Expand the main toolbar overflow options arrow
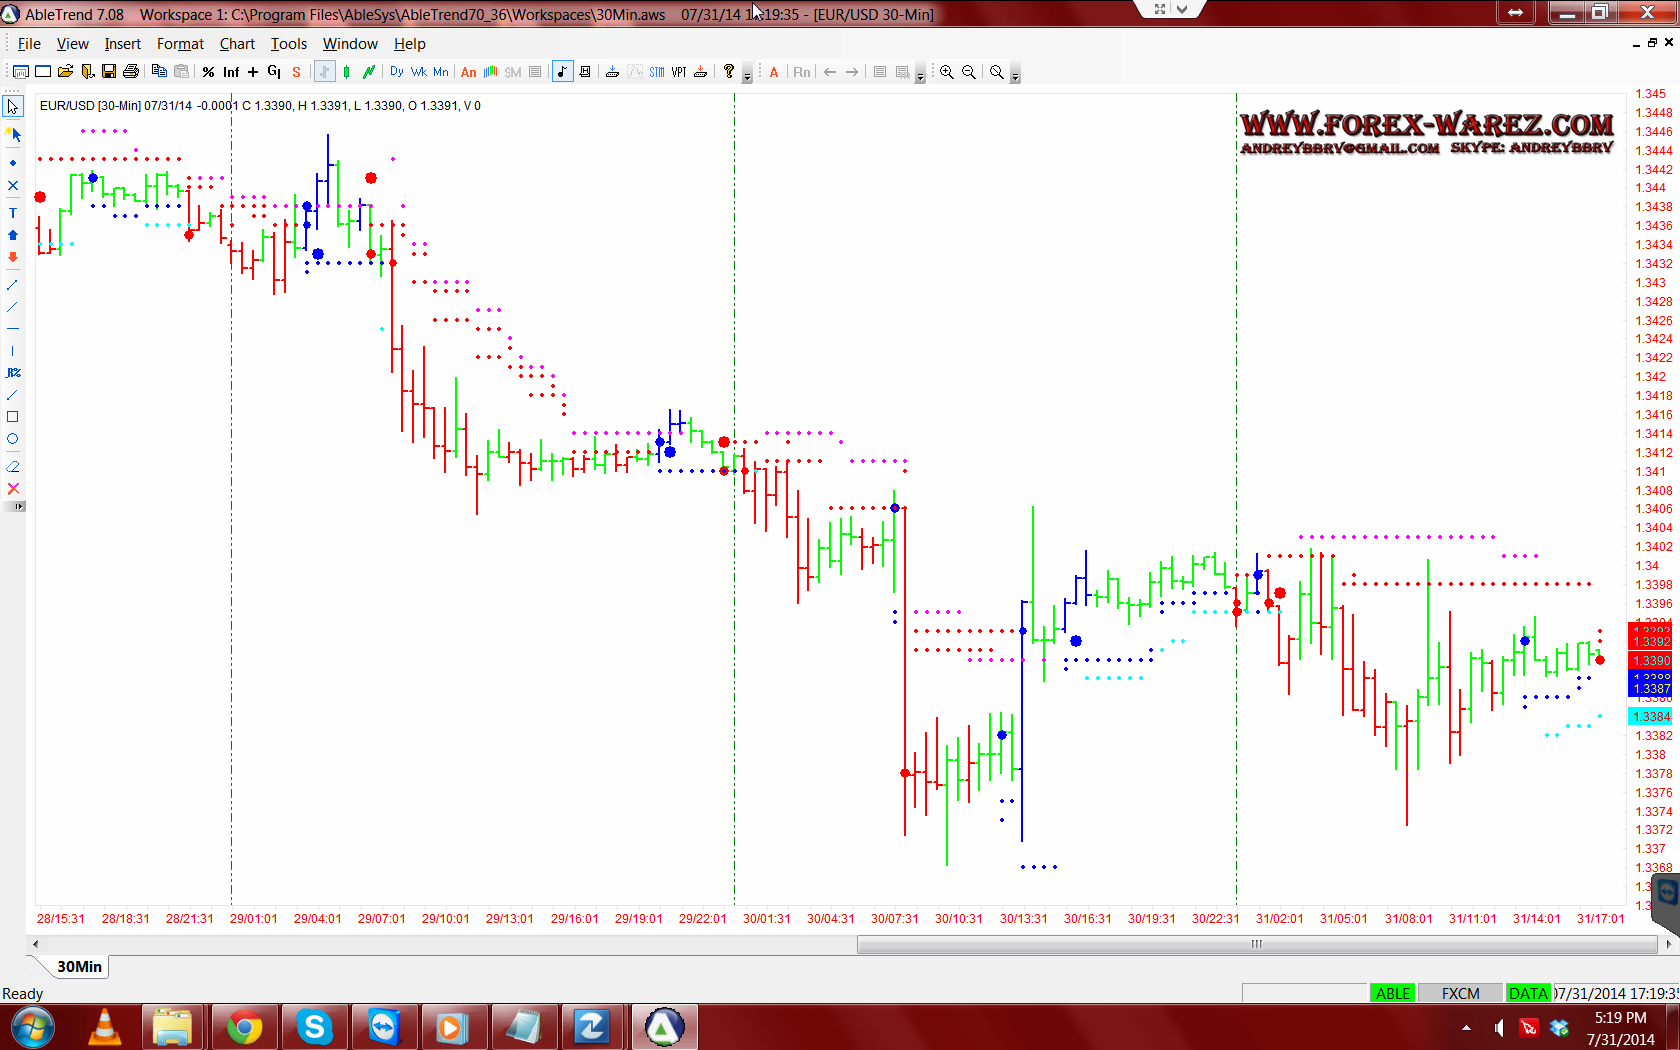 tap(747, 76)
